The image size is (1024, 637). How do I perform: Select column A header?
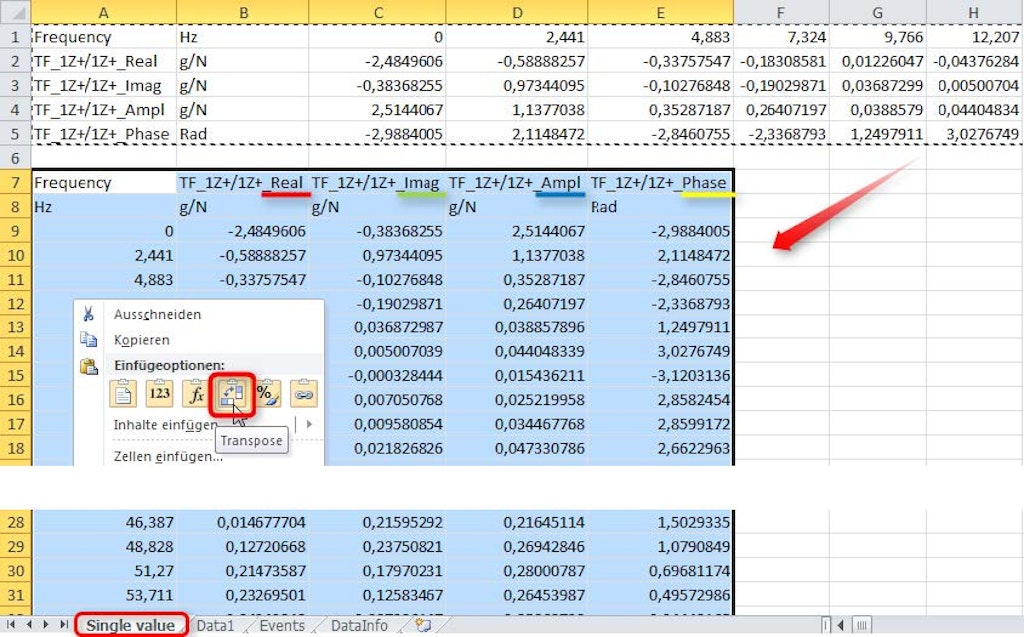(x=103, y=12)
